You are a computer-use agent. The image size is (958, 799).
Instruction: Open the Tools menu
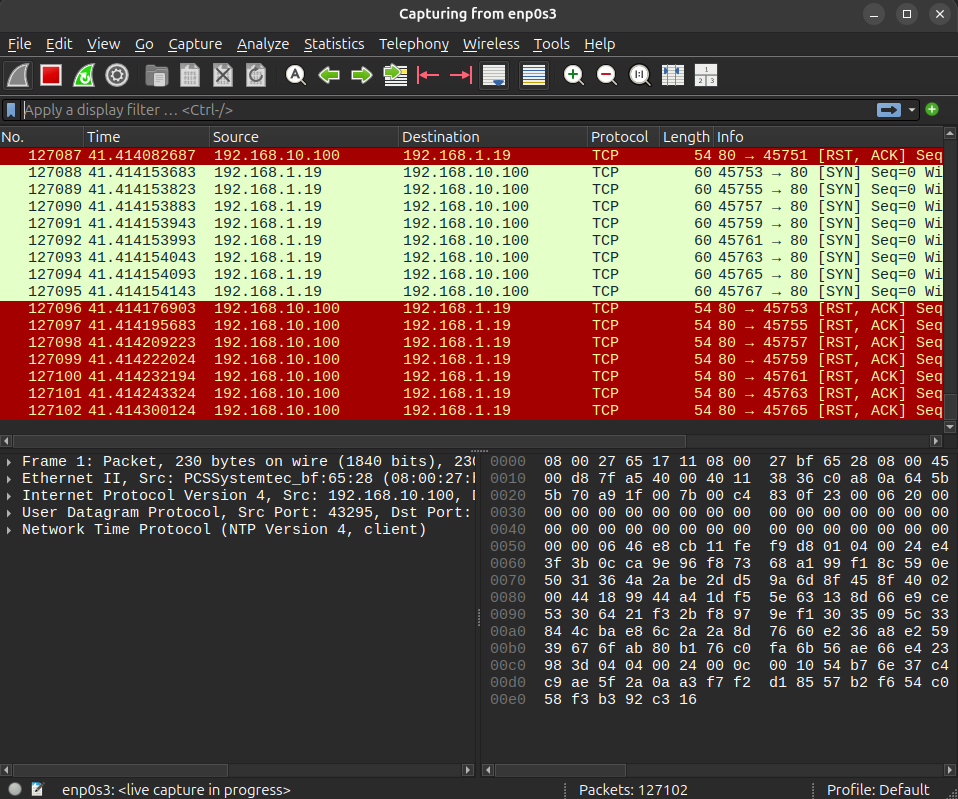coord(551,44)
